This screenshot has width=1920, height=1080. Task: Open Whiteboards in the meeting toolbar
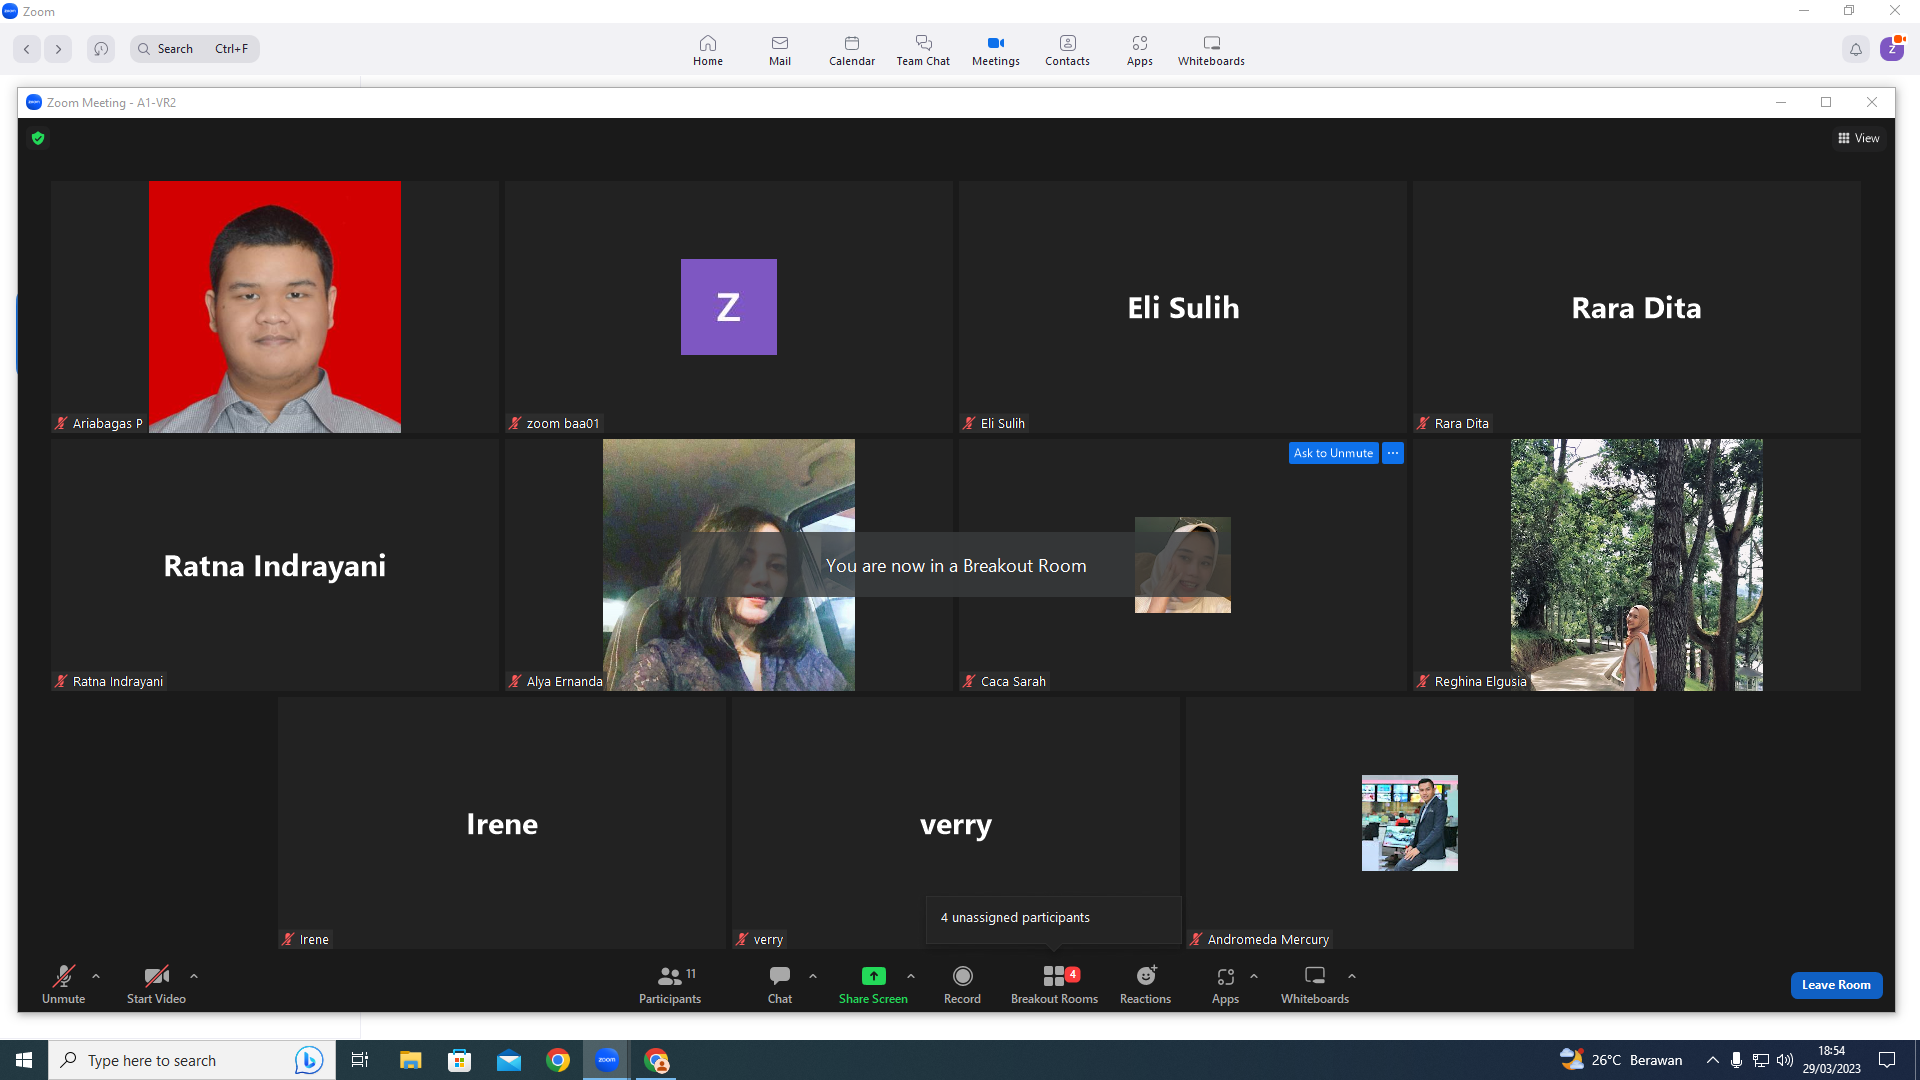pyautogui.click(x=1315, y=985)
